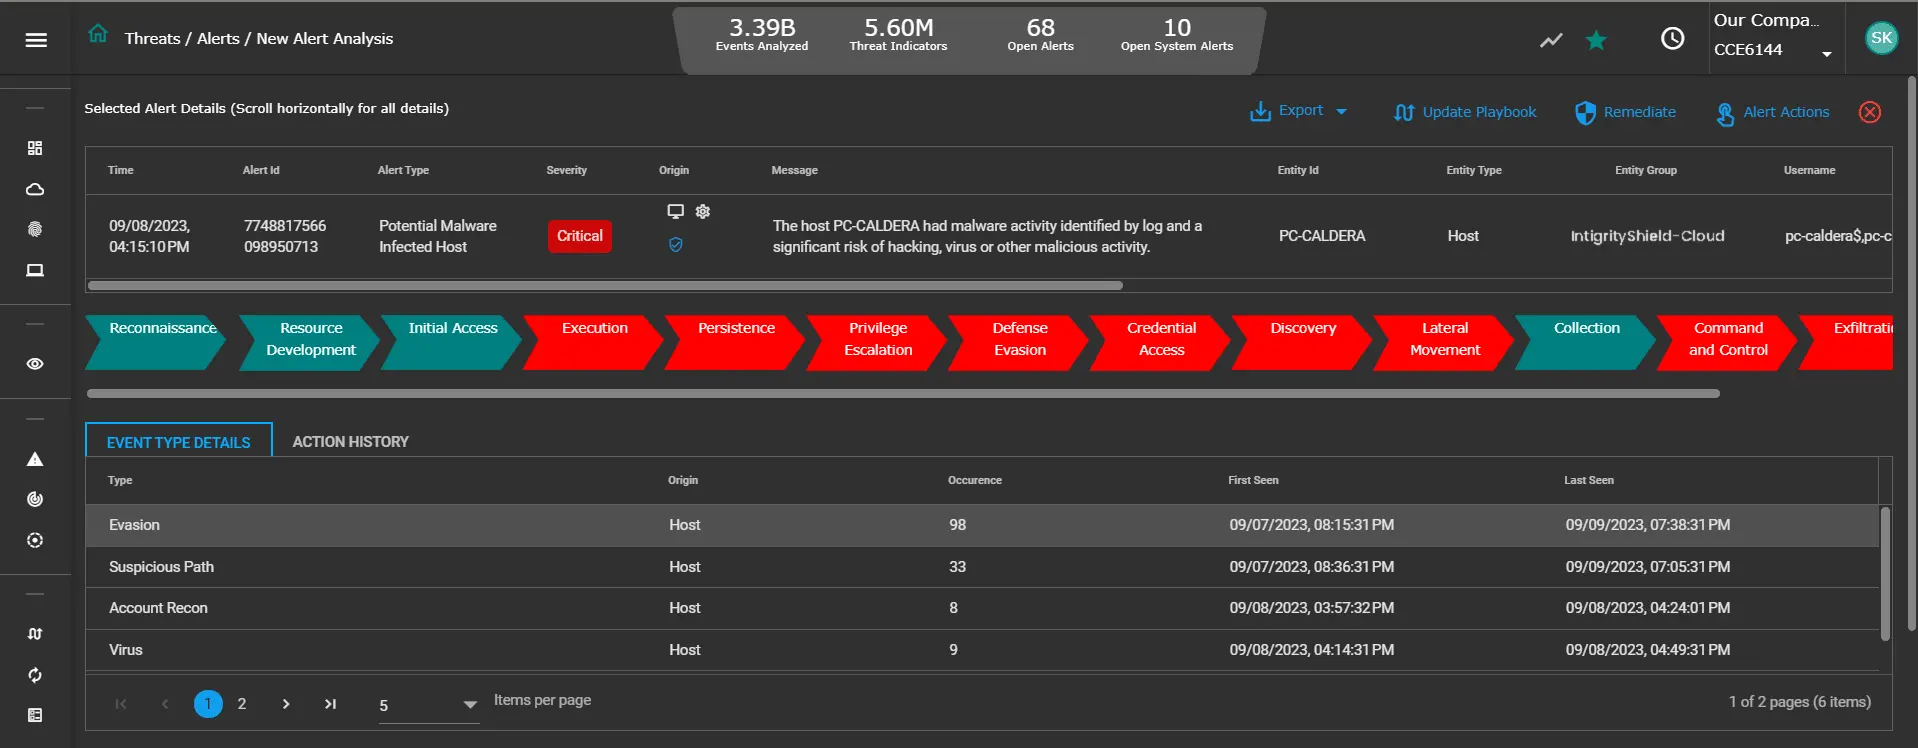Click the trend line chart icon
Image resolution: width=1918 pixels, height=748 pixels.
pos(1551,40)
